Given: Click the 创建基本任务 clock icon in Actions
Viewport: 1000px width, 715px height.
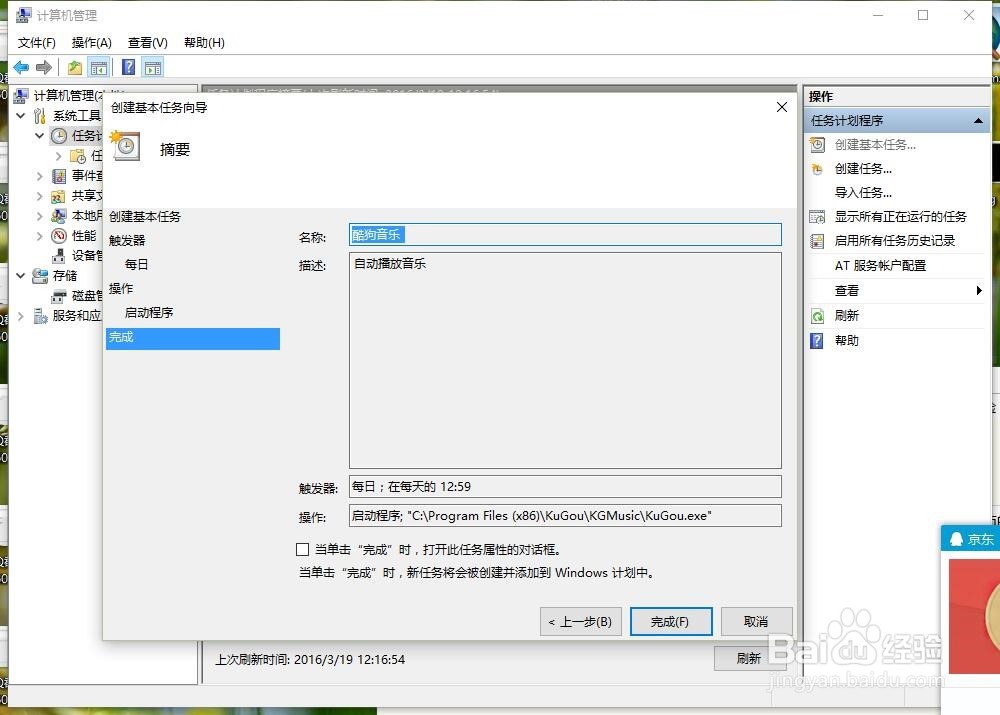Looking at the screenshot, I should [x=817, y=145].
